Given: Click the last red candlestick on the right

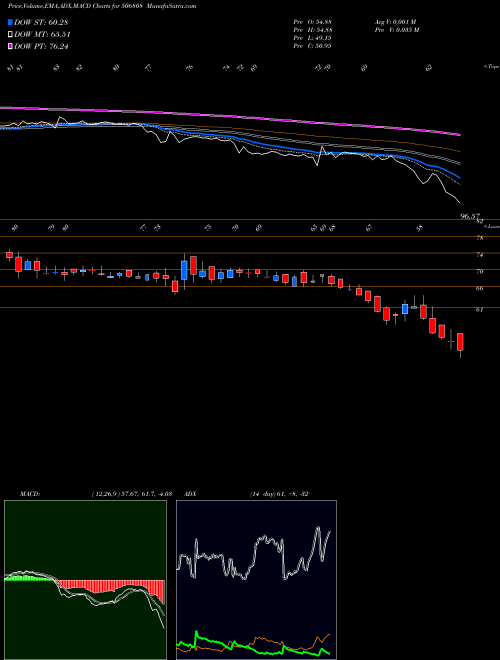Looking at the screenshot, I should 460,342.
